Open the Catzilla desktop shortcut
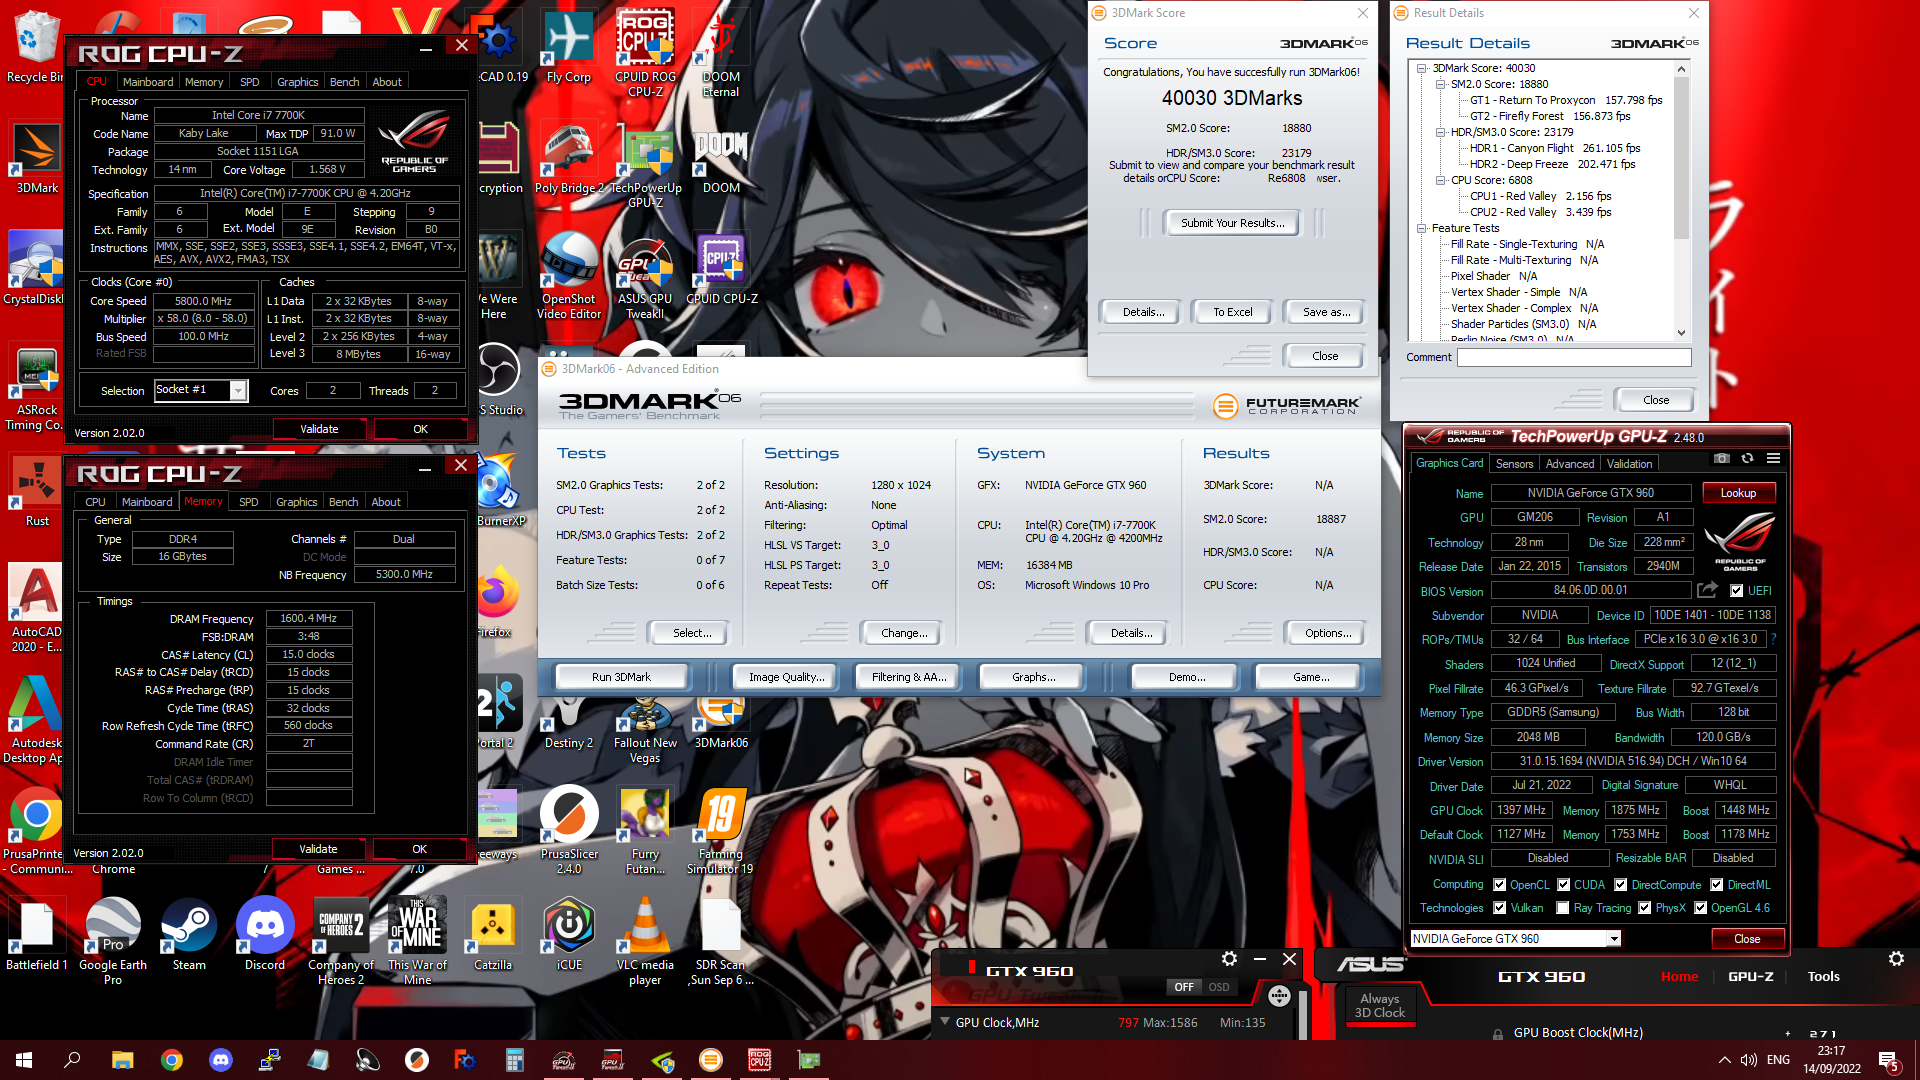Viewport: 1920px width, 1080px height. click(493, 935)
